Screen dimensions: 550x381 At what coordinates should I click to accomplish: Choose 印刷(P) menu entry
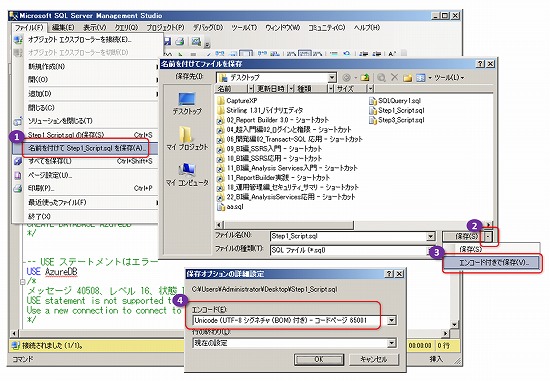pos(85,188)
